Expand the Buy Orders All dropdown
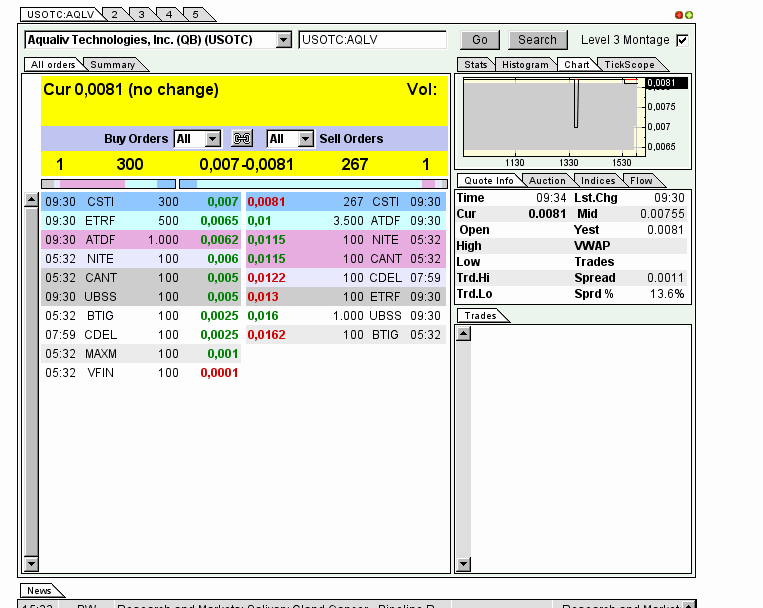The height and width of the screenshot is (608, 763). tap(213, 139)
